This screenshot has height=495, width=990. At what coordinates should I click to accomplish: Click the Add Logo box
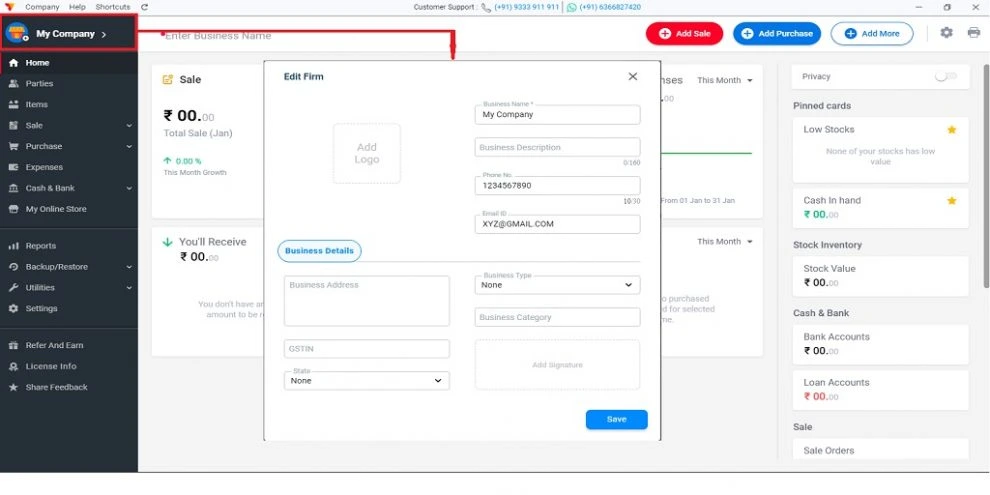coord(367,153)
